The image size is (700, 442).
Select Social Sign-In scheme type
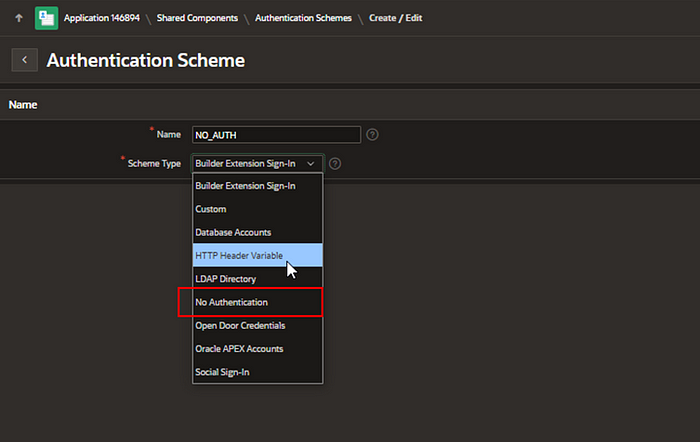click(258, 372)
